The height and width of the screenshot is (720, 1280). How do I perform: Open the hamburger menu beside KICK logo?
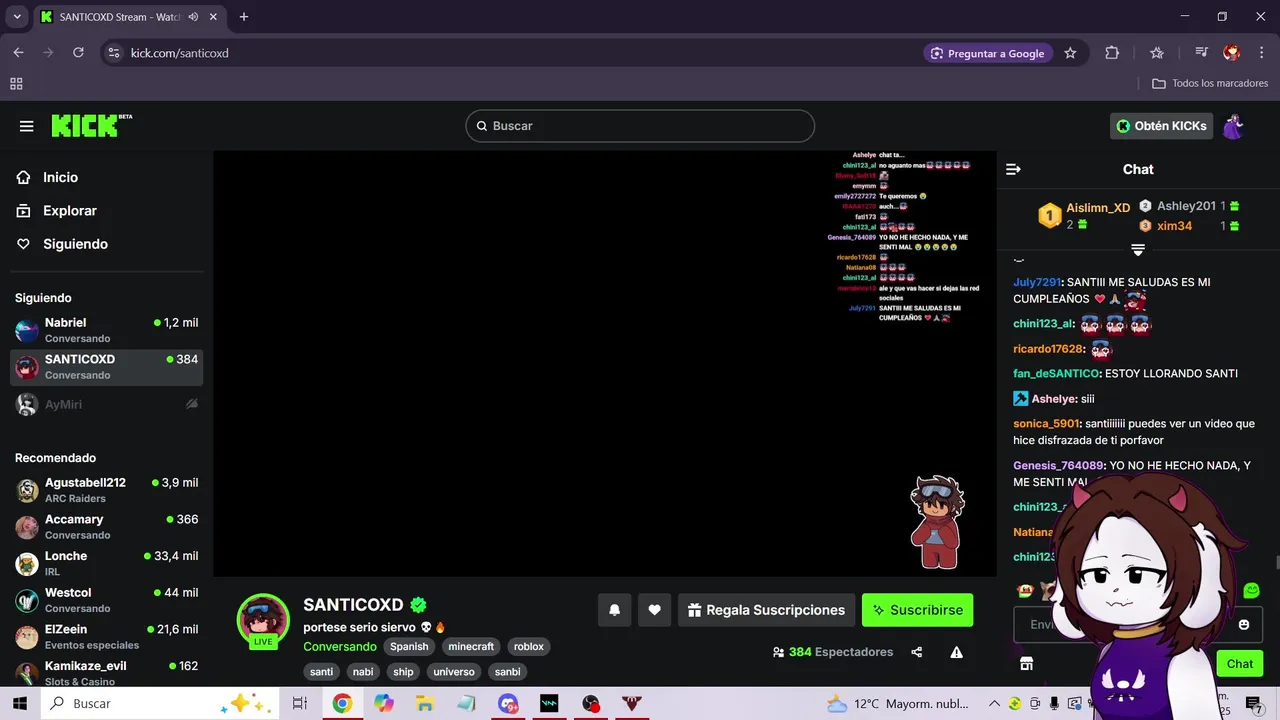[x=27, y=126]
